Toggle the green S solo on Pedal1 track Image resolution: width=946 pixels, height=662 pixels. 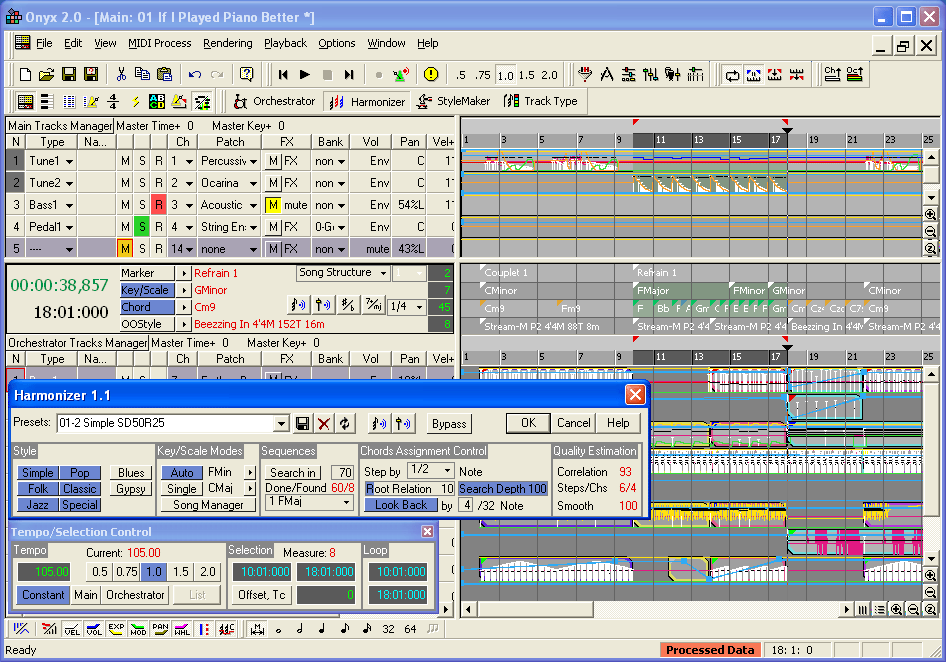(142, 227)
